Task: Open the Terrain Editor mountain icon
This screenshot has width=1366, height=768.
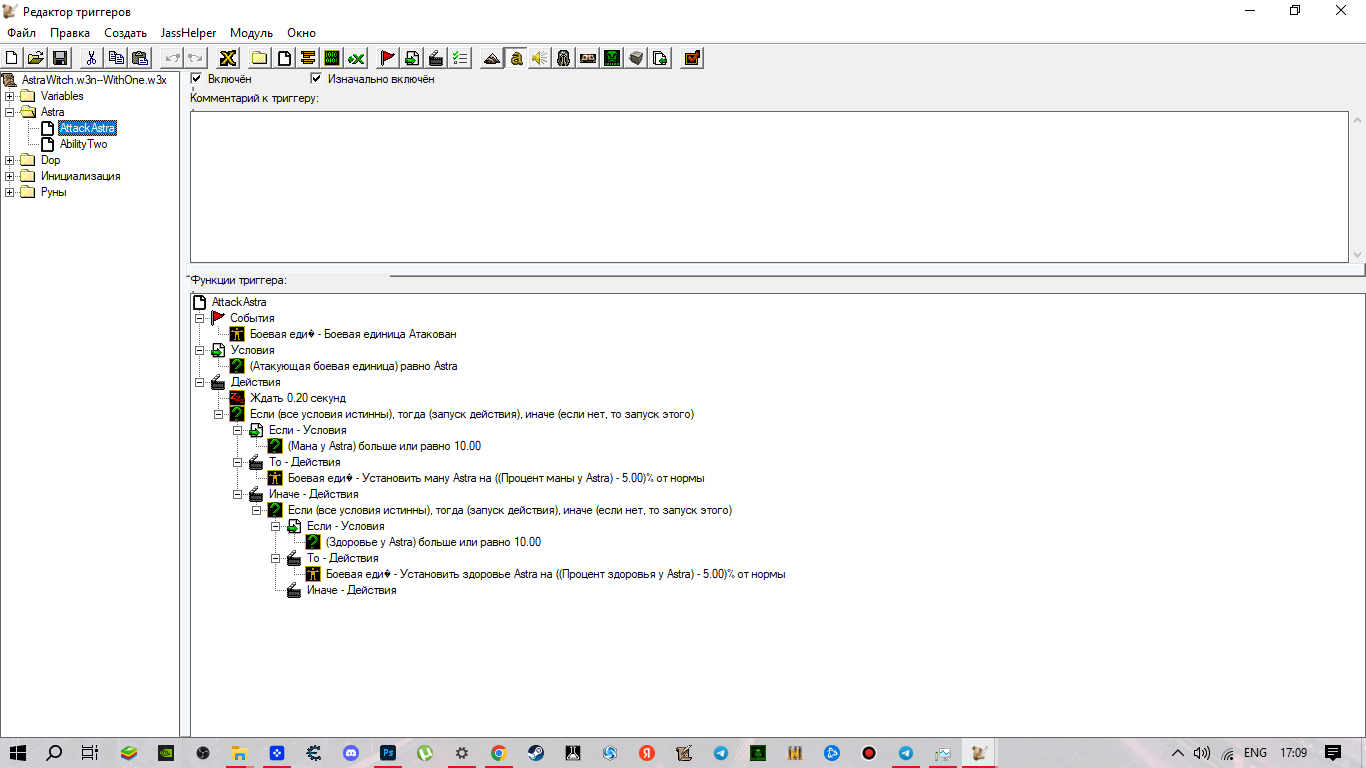Action: click(492, 58)
